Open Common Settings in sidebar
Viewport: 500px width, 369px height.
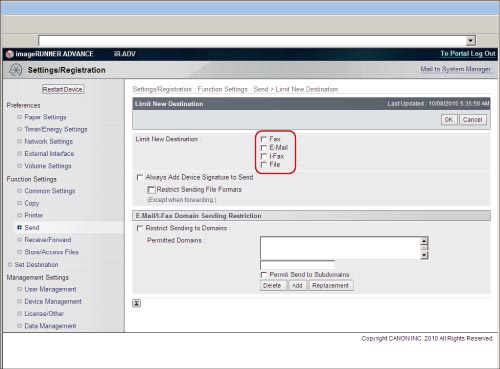tap(50, 191)
